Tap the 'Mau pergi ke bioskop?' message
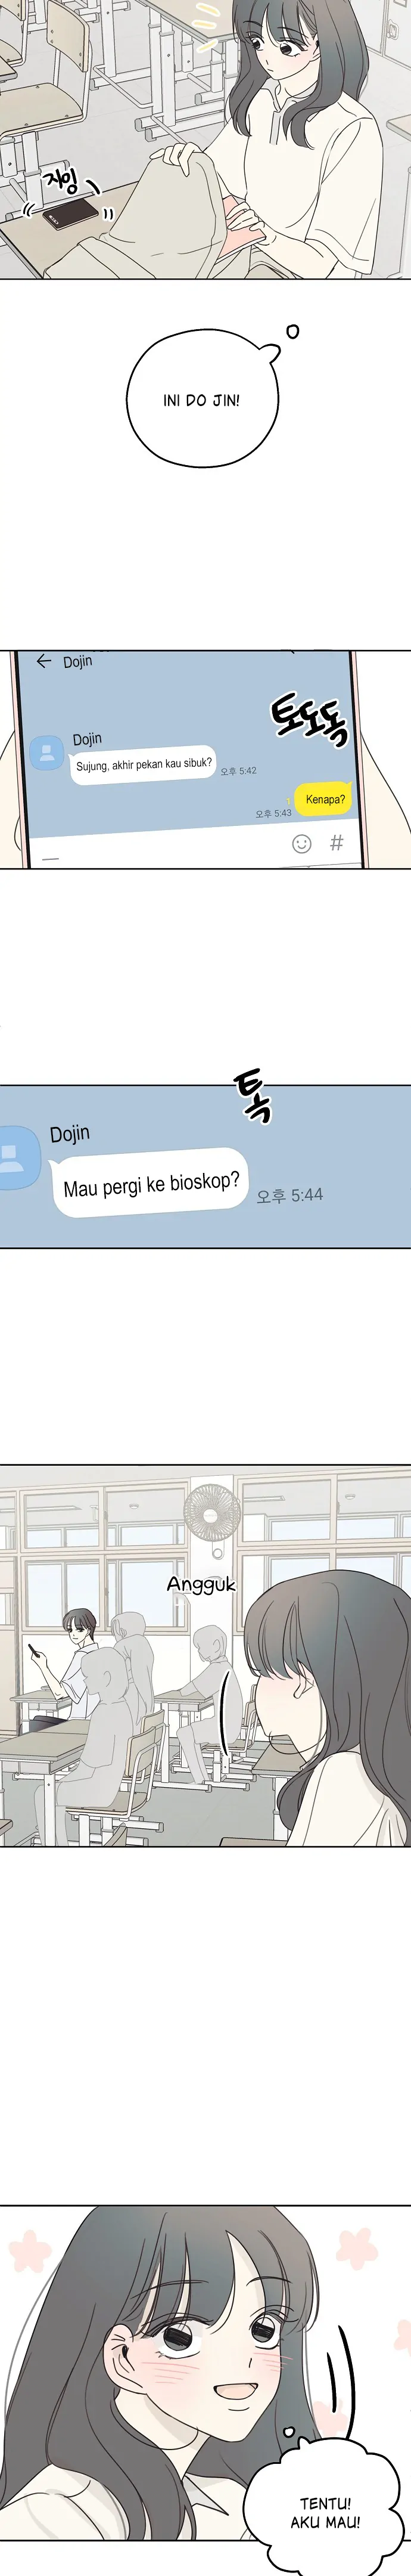The height and width of the screenshot is (2576, 411). pos(150,1183)
